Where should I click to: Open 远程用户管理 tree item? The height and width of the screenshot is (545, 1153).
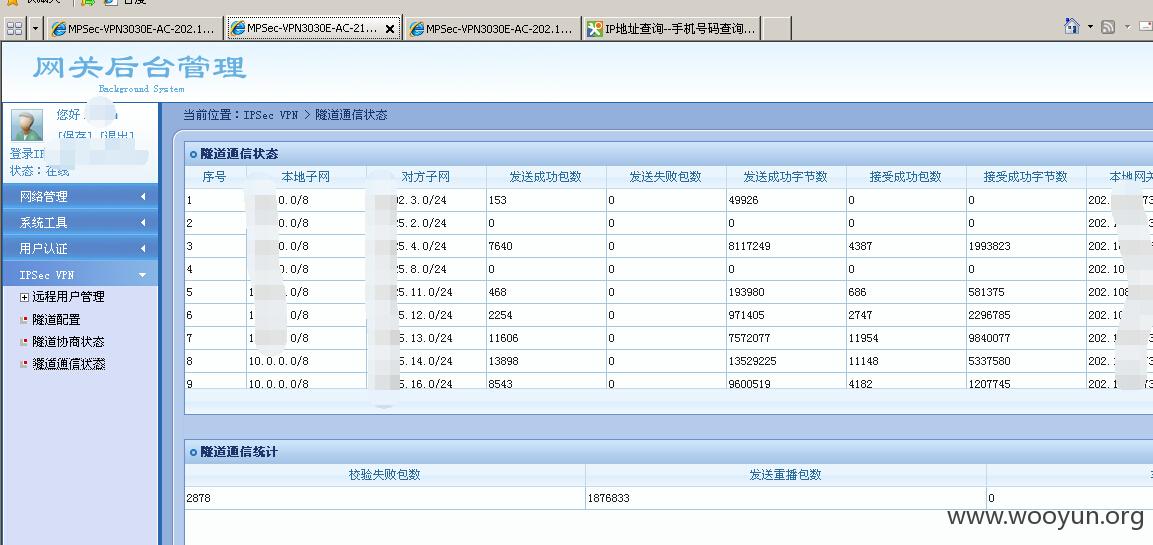[x=68, y=296]
